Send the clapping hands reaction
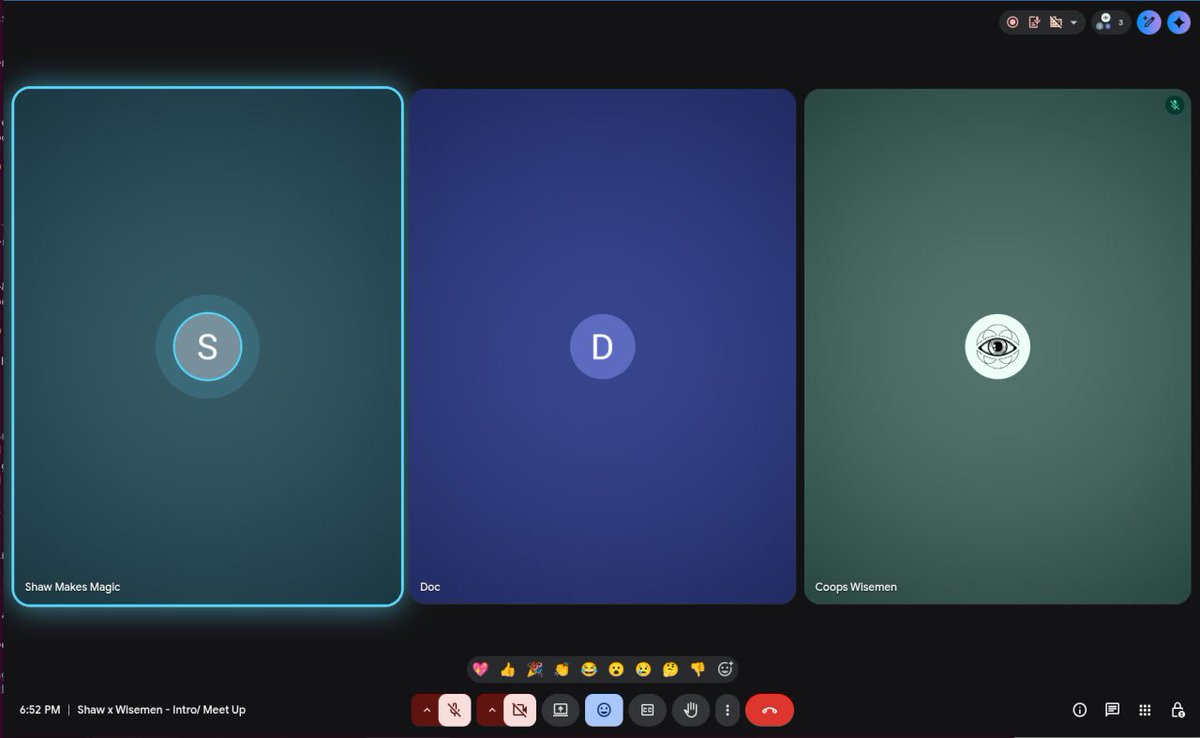 pyautogui.click(x=562, y=669)
